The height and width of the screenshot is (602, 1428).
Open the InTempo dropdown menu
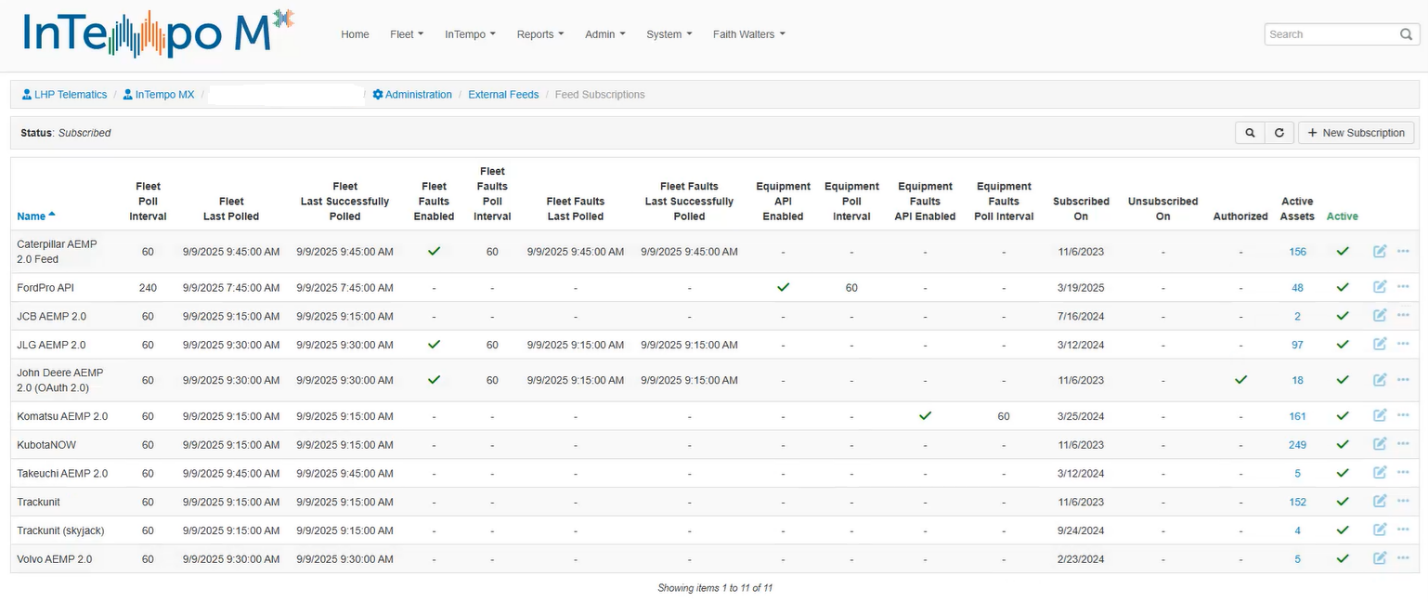click(x=470, y=34)
